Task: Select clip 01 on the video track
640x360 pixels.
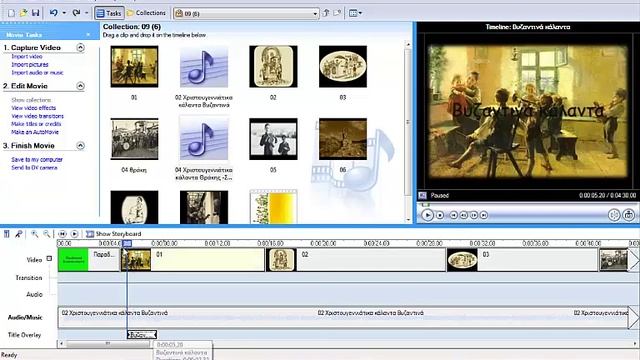Action: coord(193,260)
